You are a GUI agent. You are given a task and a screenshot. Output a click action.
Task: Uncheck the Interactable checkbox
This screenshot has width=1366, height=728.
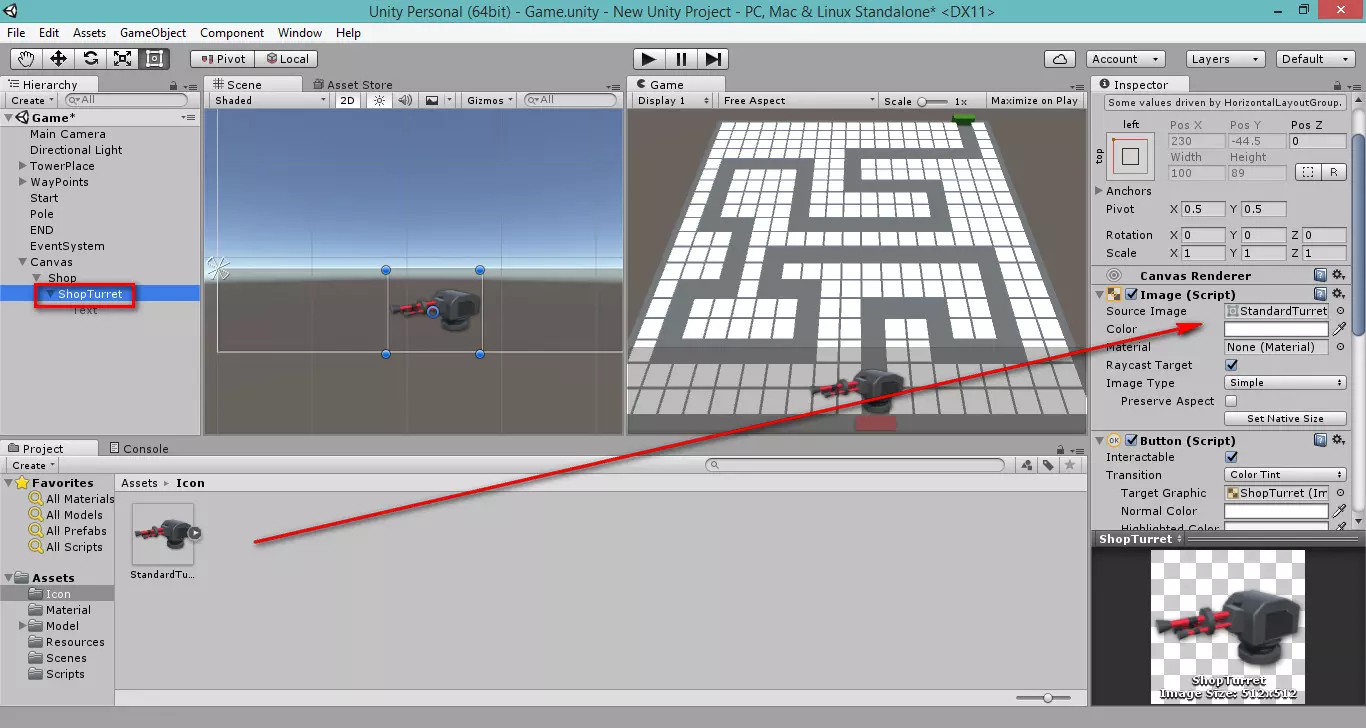pos(1232,457)
